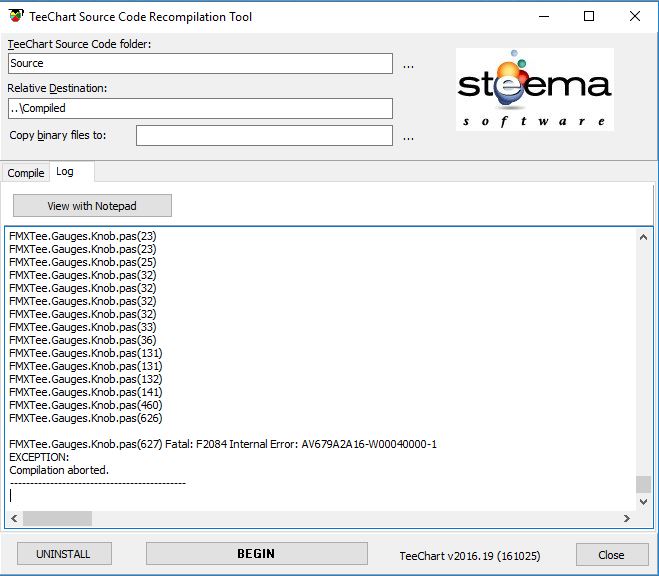Click the Close button at bottom right
The image size is (659, 576).
click(612, 555)
